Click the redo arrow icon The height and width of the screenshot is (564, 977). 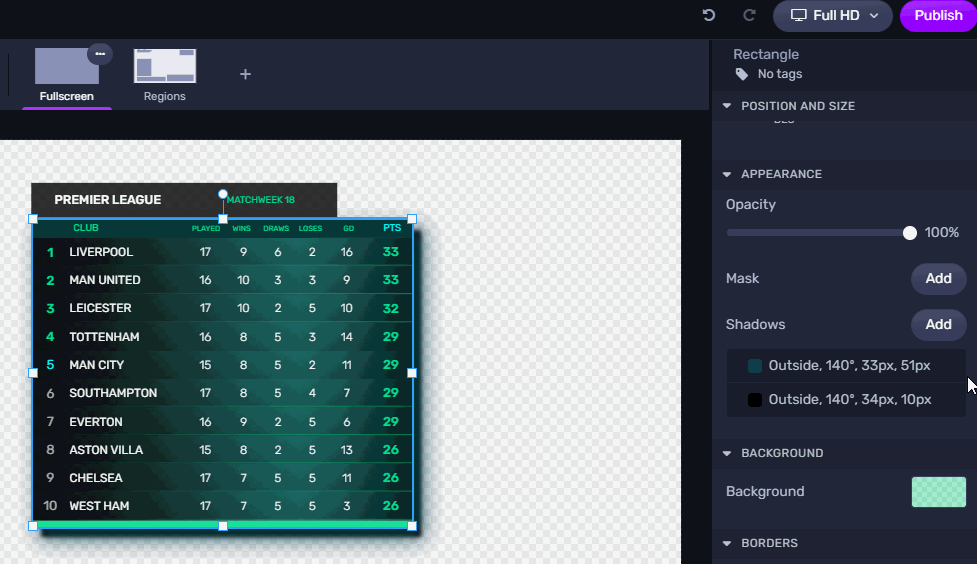tap(749, 15)
